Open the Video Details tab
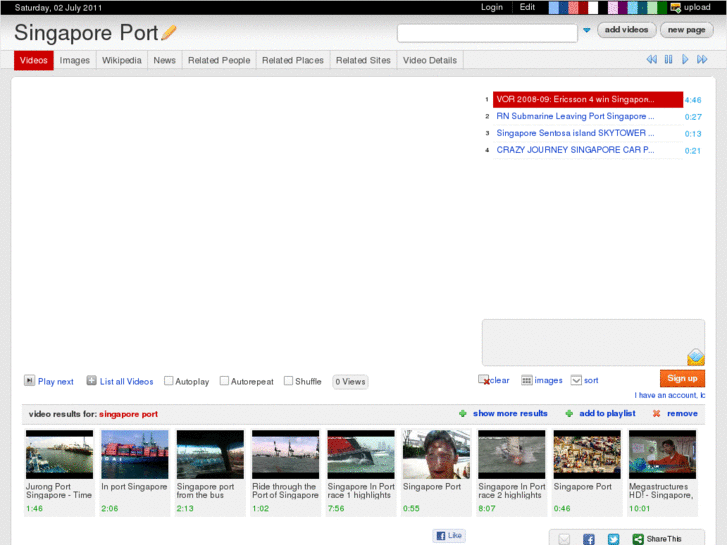The height and width of the screenshot is (545, 727). [x=430, y=60]
